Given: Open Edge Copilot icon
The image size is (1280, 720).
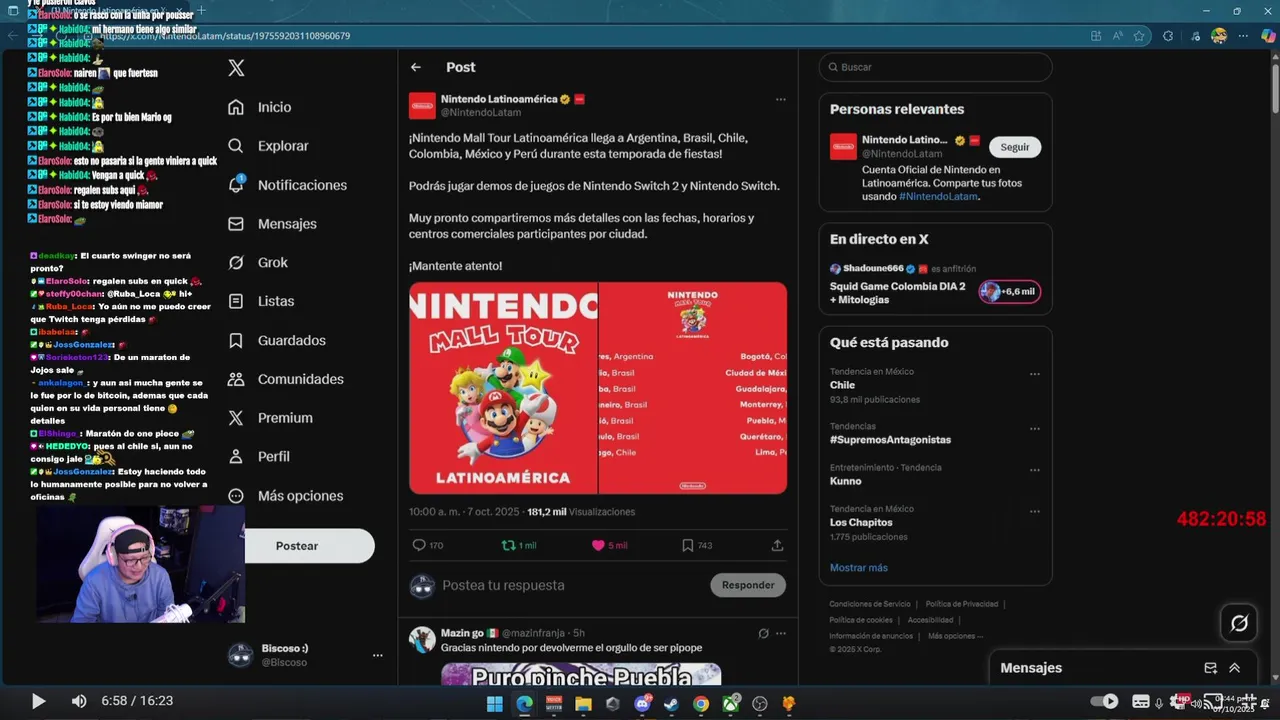Looking at the screenshot, I should pyautogui.click(x=1268, y=36).
